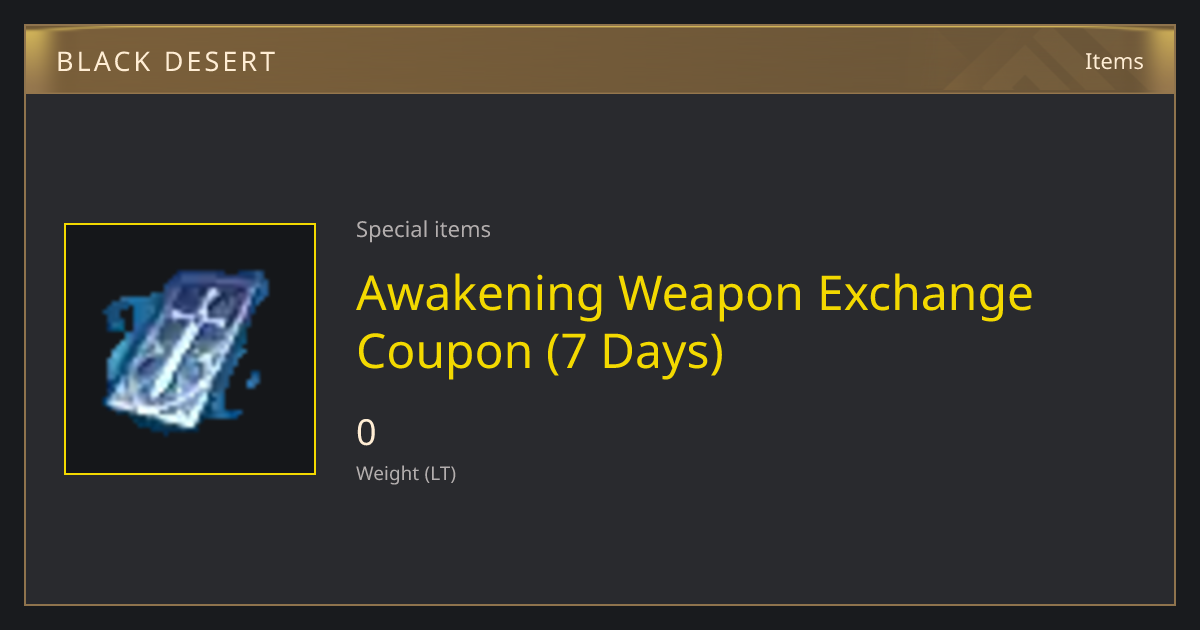
Task: Click the Weight (LT) label
Action: point(406,474)
